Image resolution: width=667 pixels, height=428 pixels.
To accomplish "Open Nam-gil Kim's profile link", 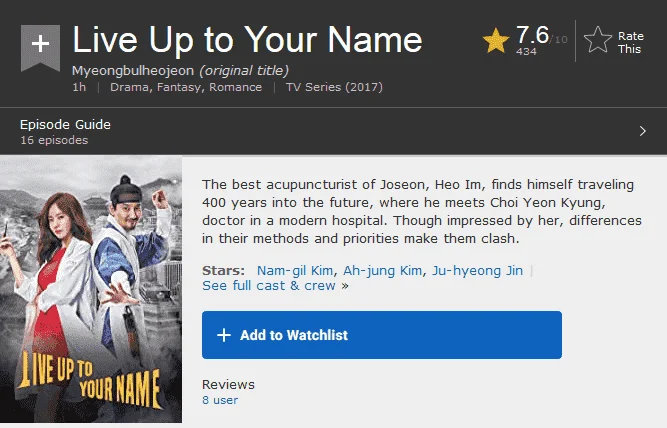I will tap(295, 271).
